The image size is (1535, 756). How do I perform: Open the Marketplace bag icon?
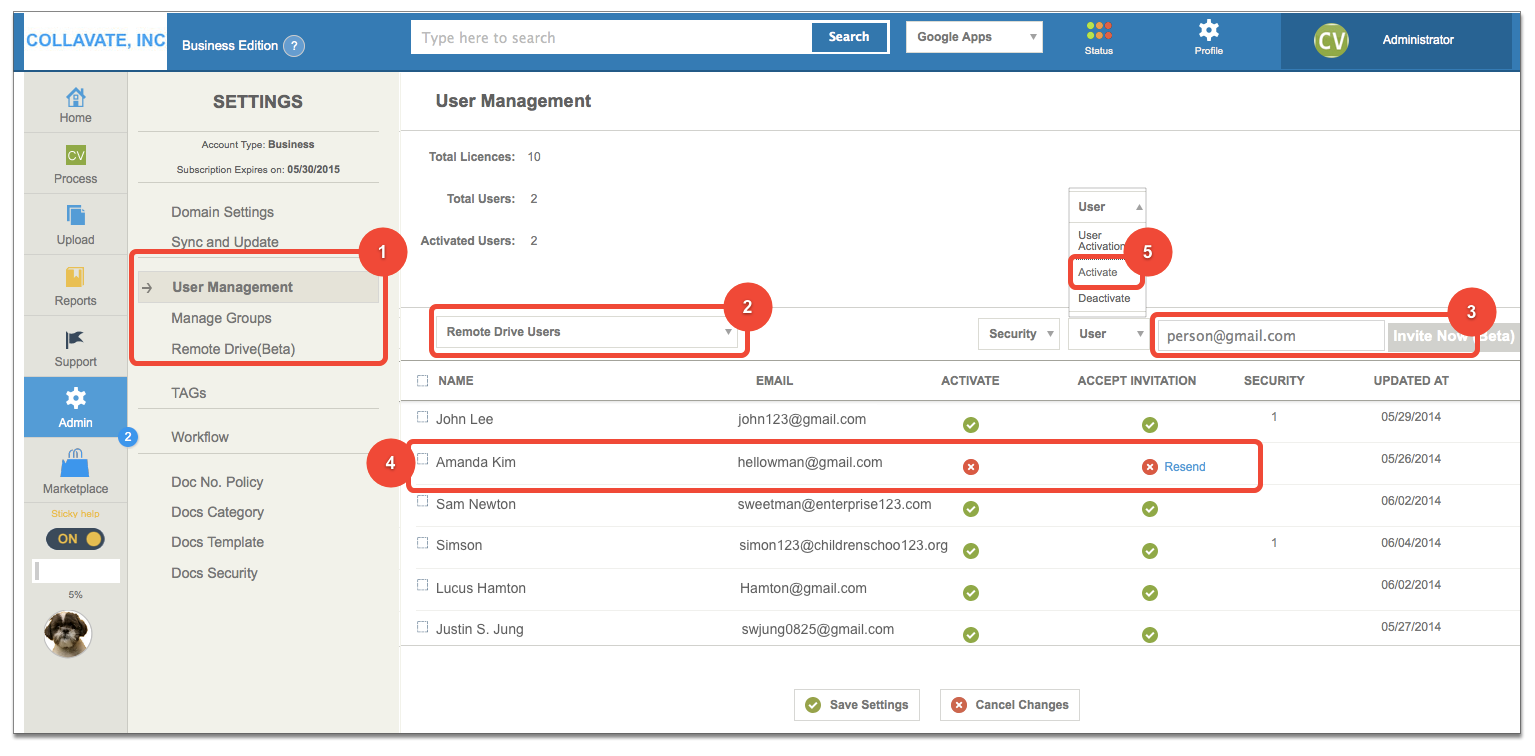click(75, 463)
